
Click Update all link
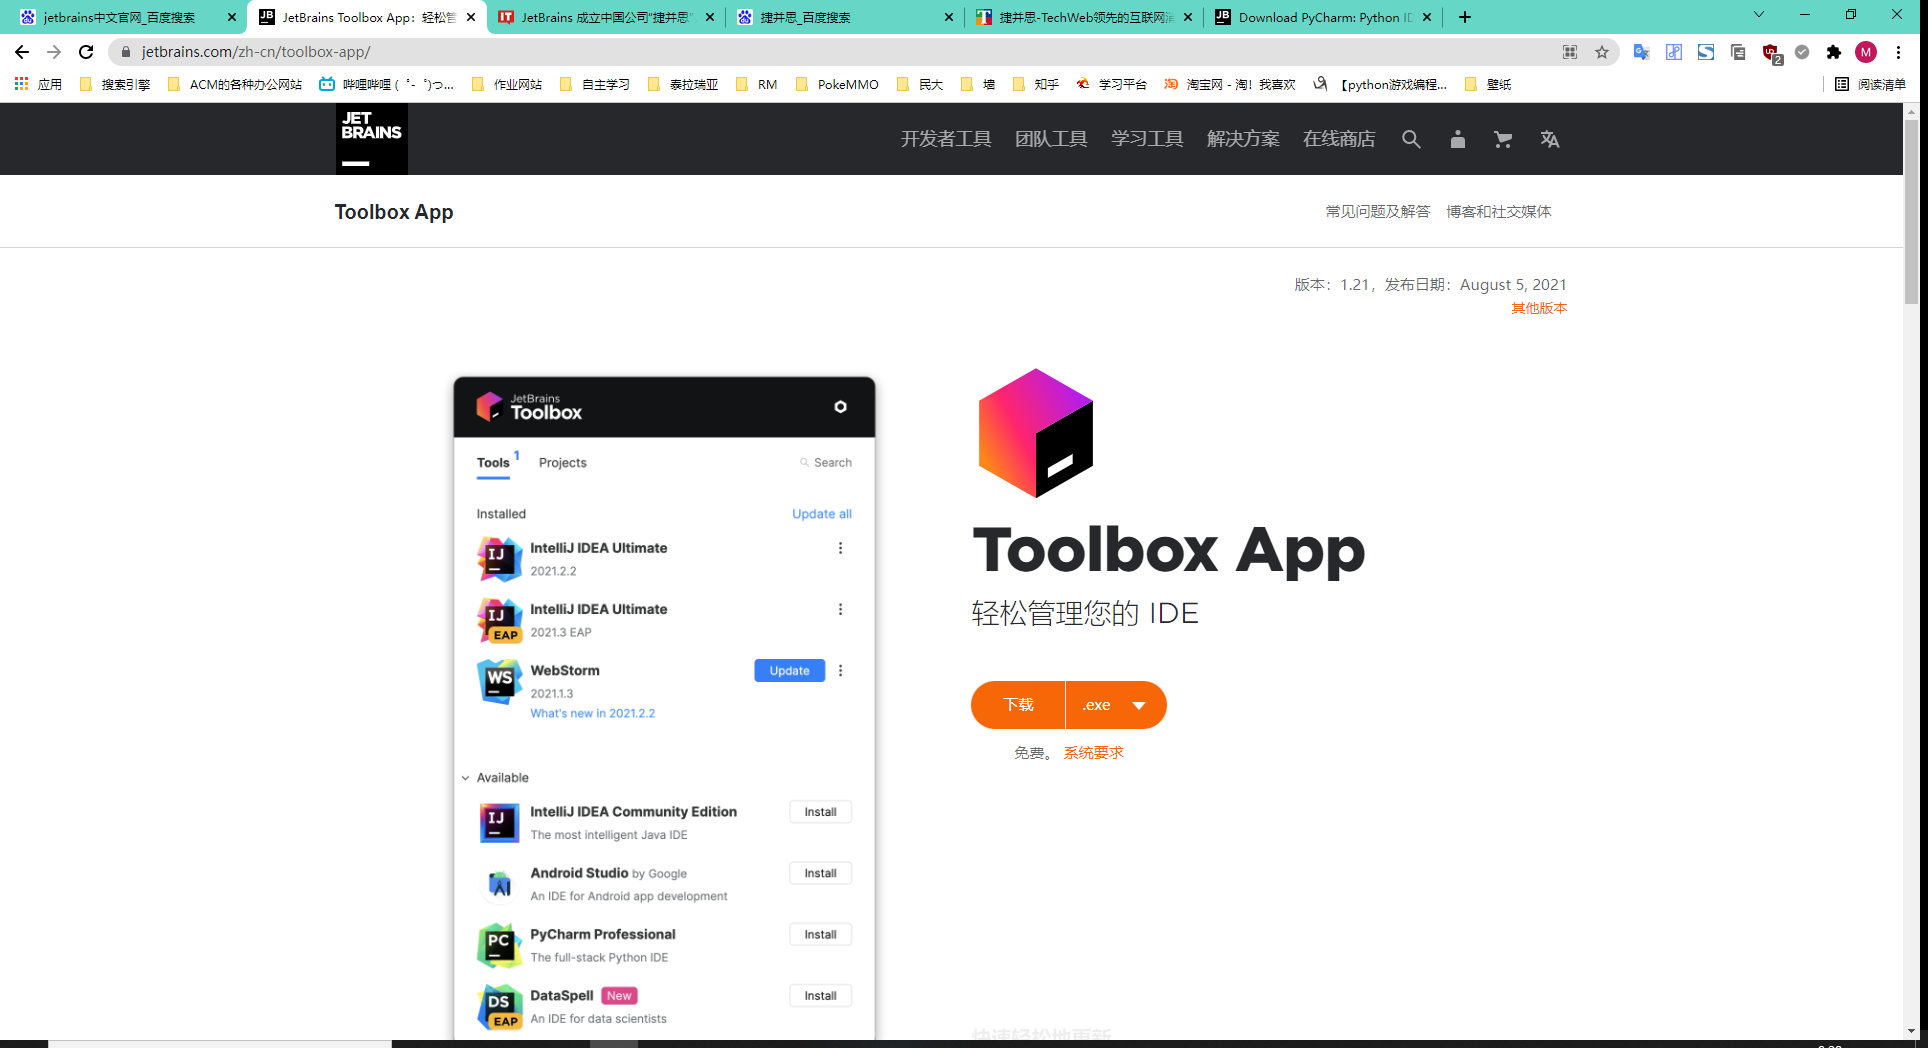point(822,514)
